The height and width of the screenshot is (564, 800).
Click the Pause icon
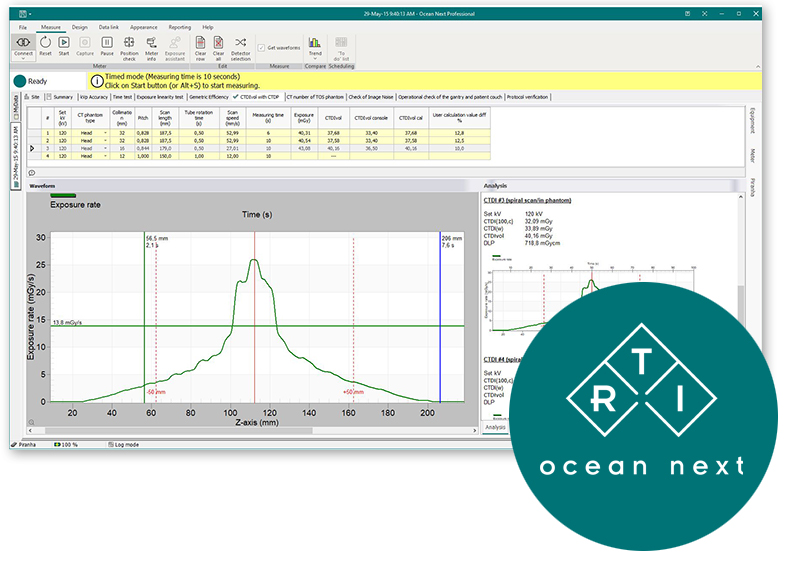pyautogui.click(x=107, y=42)
